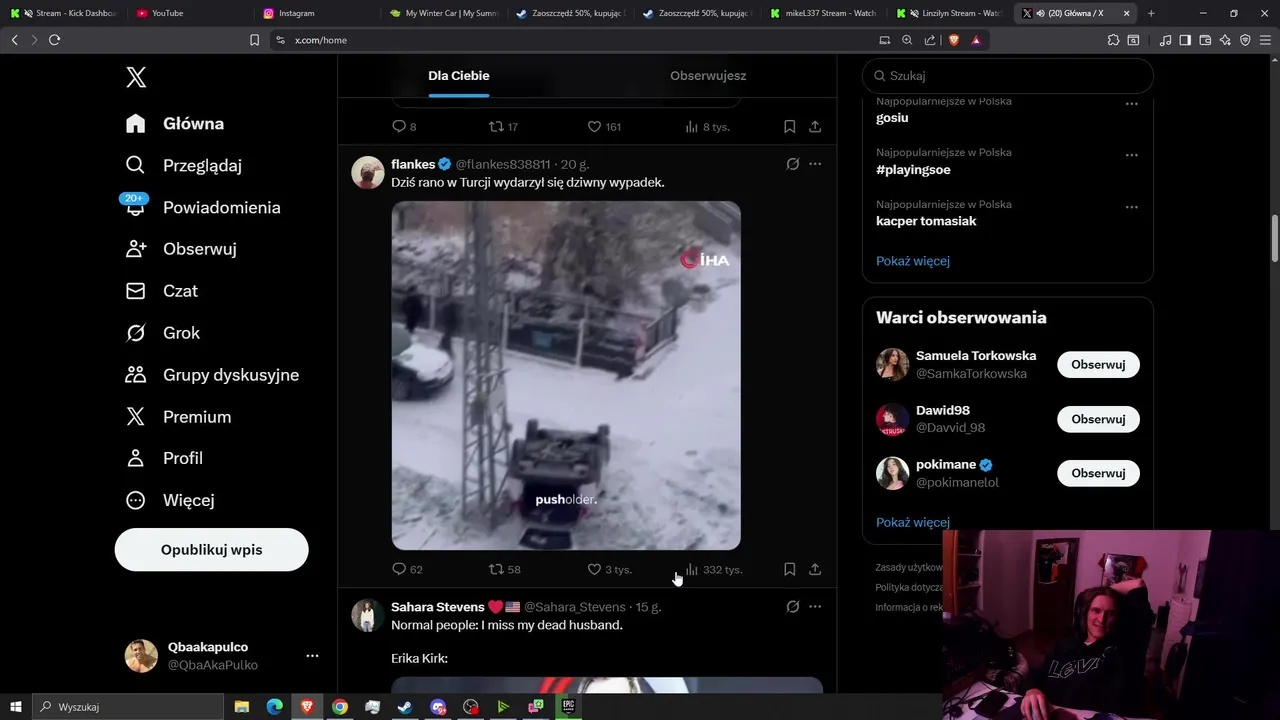The width and height of the screenshot is (1280, 720).
Task: Open the #playingsoe trending topic
Action: [x=913, y=170]
